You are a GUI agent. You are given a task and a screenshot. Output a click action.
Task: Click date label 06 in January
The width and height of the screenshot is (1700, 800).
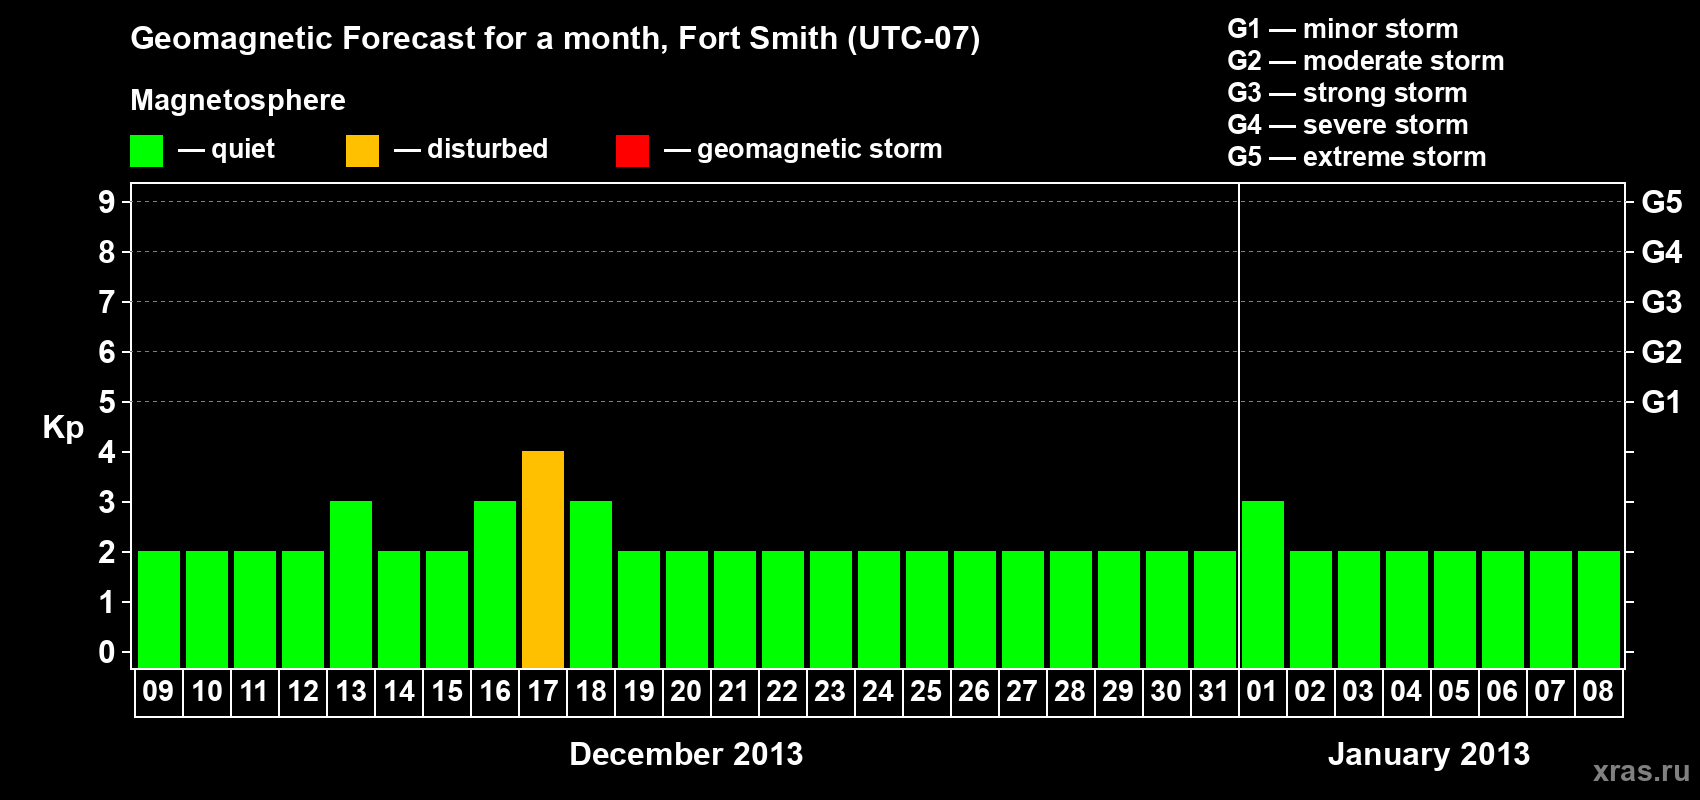point(1502,691)
